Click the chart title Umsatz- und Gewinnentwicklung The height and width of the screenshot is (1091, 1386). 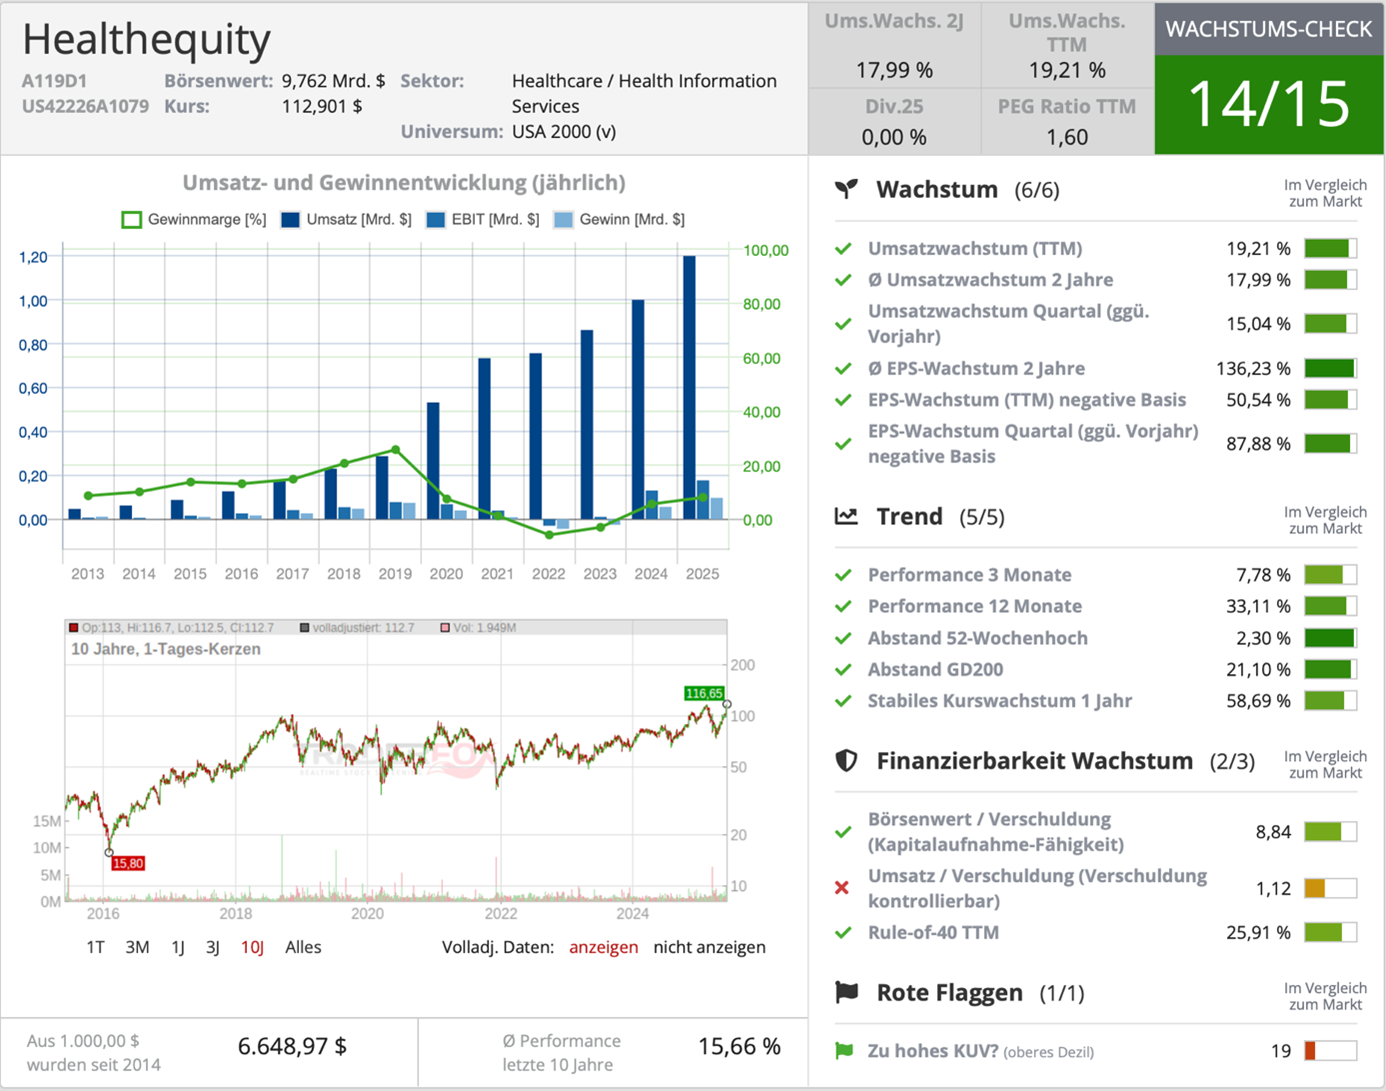tap(404, 183)
